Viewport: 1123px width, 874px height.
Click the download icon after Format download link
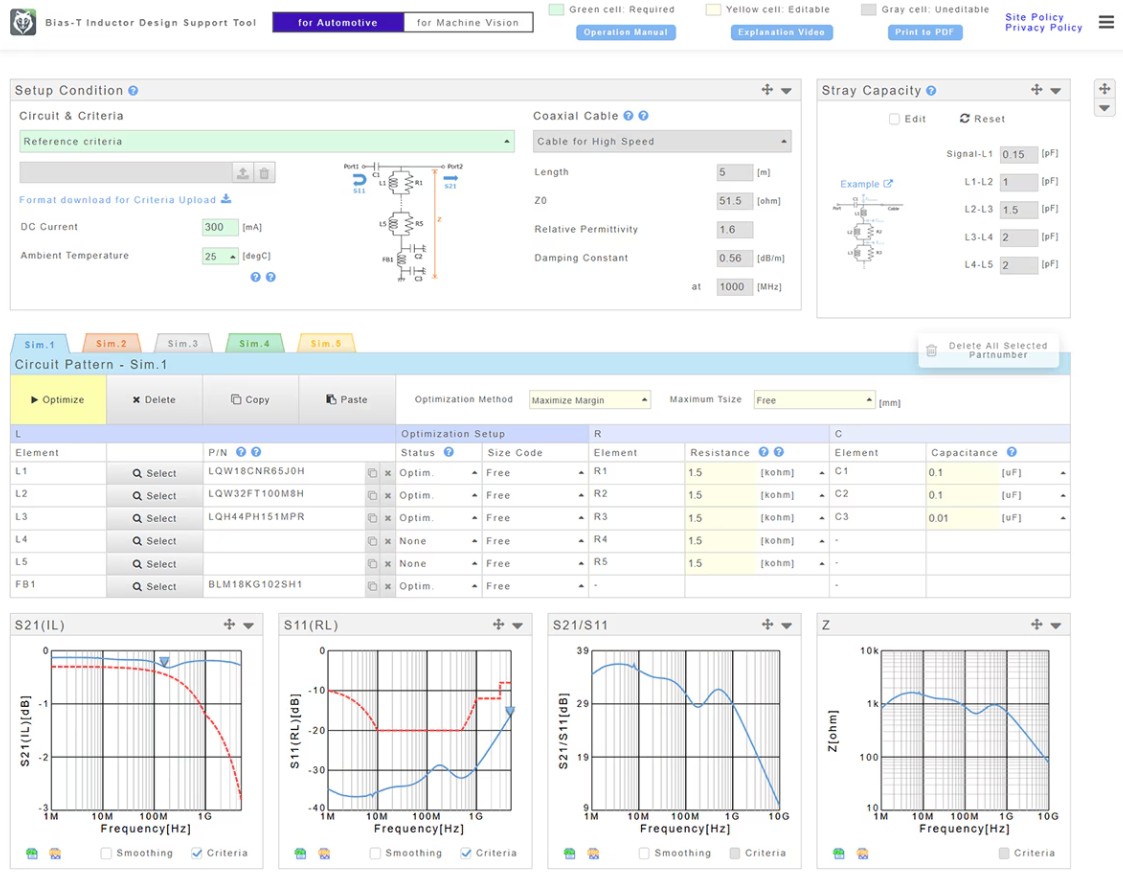pos(226,200)
